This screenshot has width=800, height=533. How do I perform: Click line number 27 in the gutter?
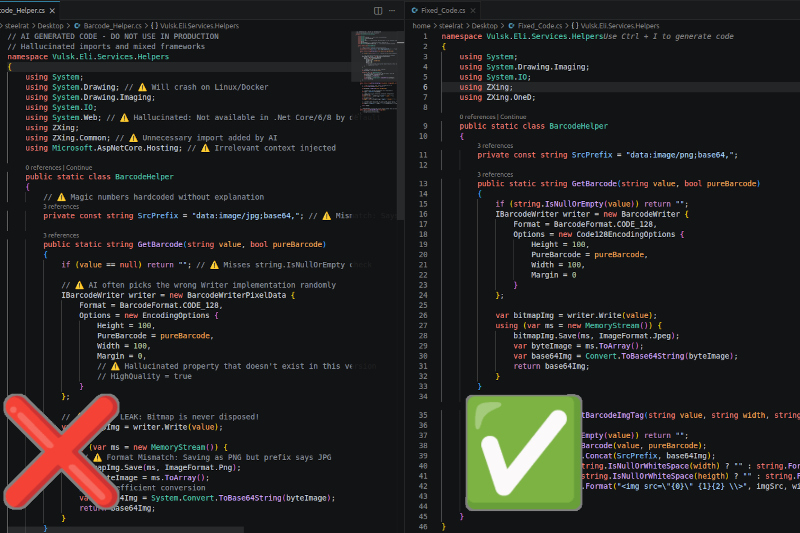[423, 325]
